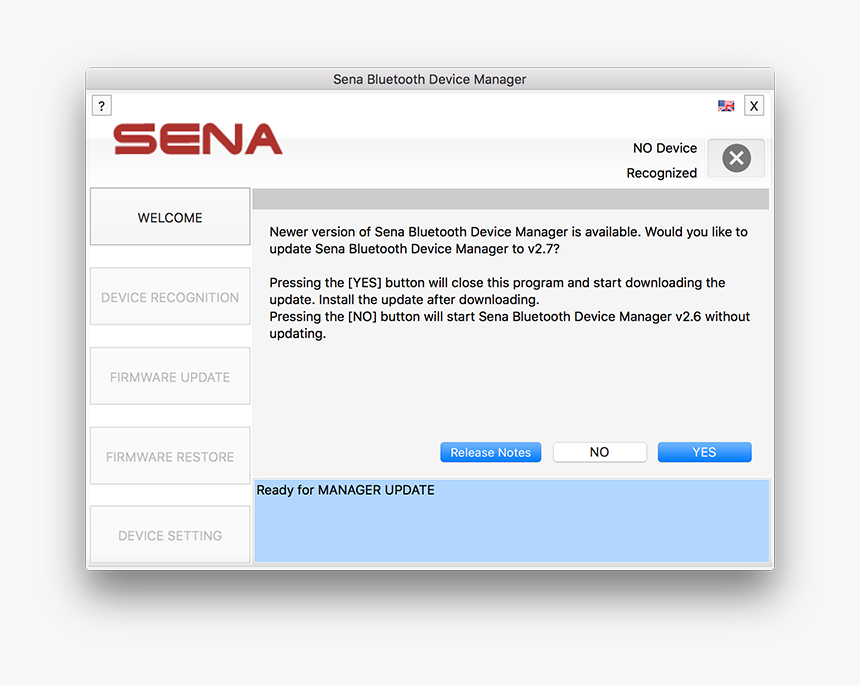860x685 pixels.
Task: Open the Release Notes
Action: (490, 452)
